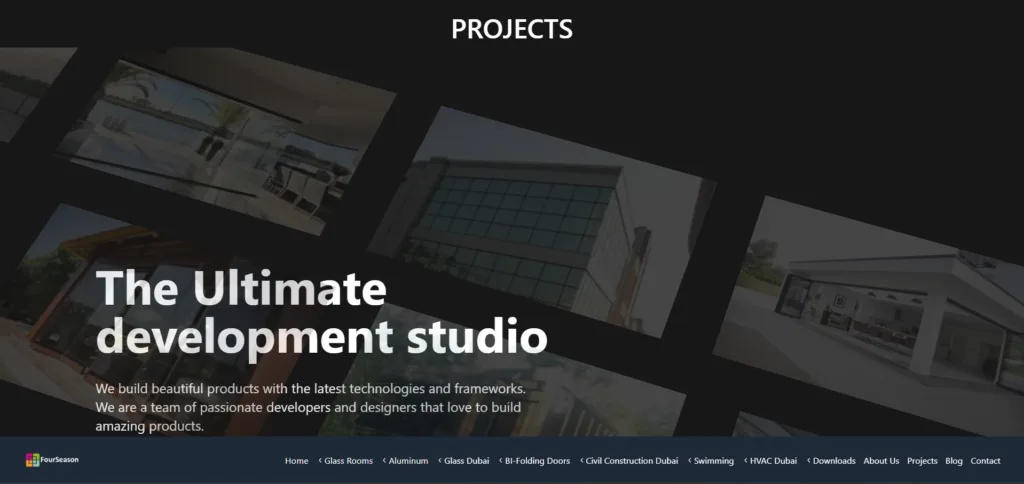Viewport: 1024px width, 484px height.
Task: Open the Civil Construction Dubai menu
Action: pos(632,460)
